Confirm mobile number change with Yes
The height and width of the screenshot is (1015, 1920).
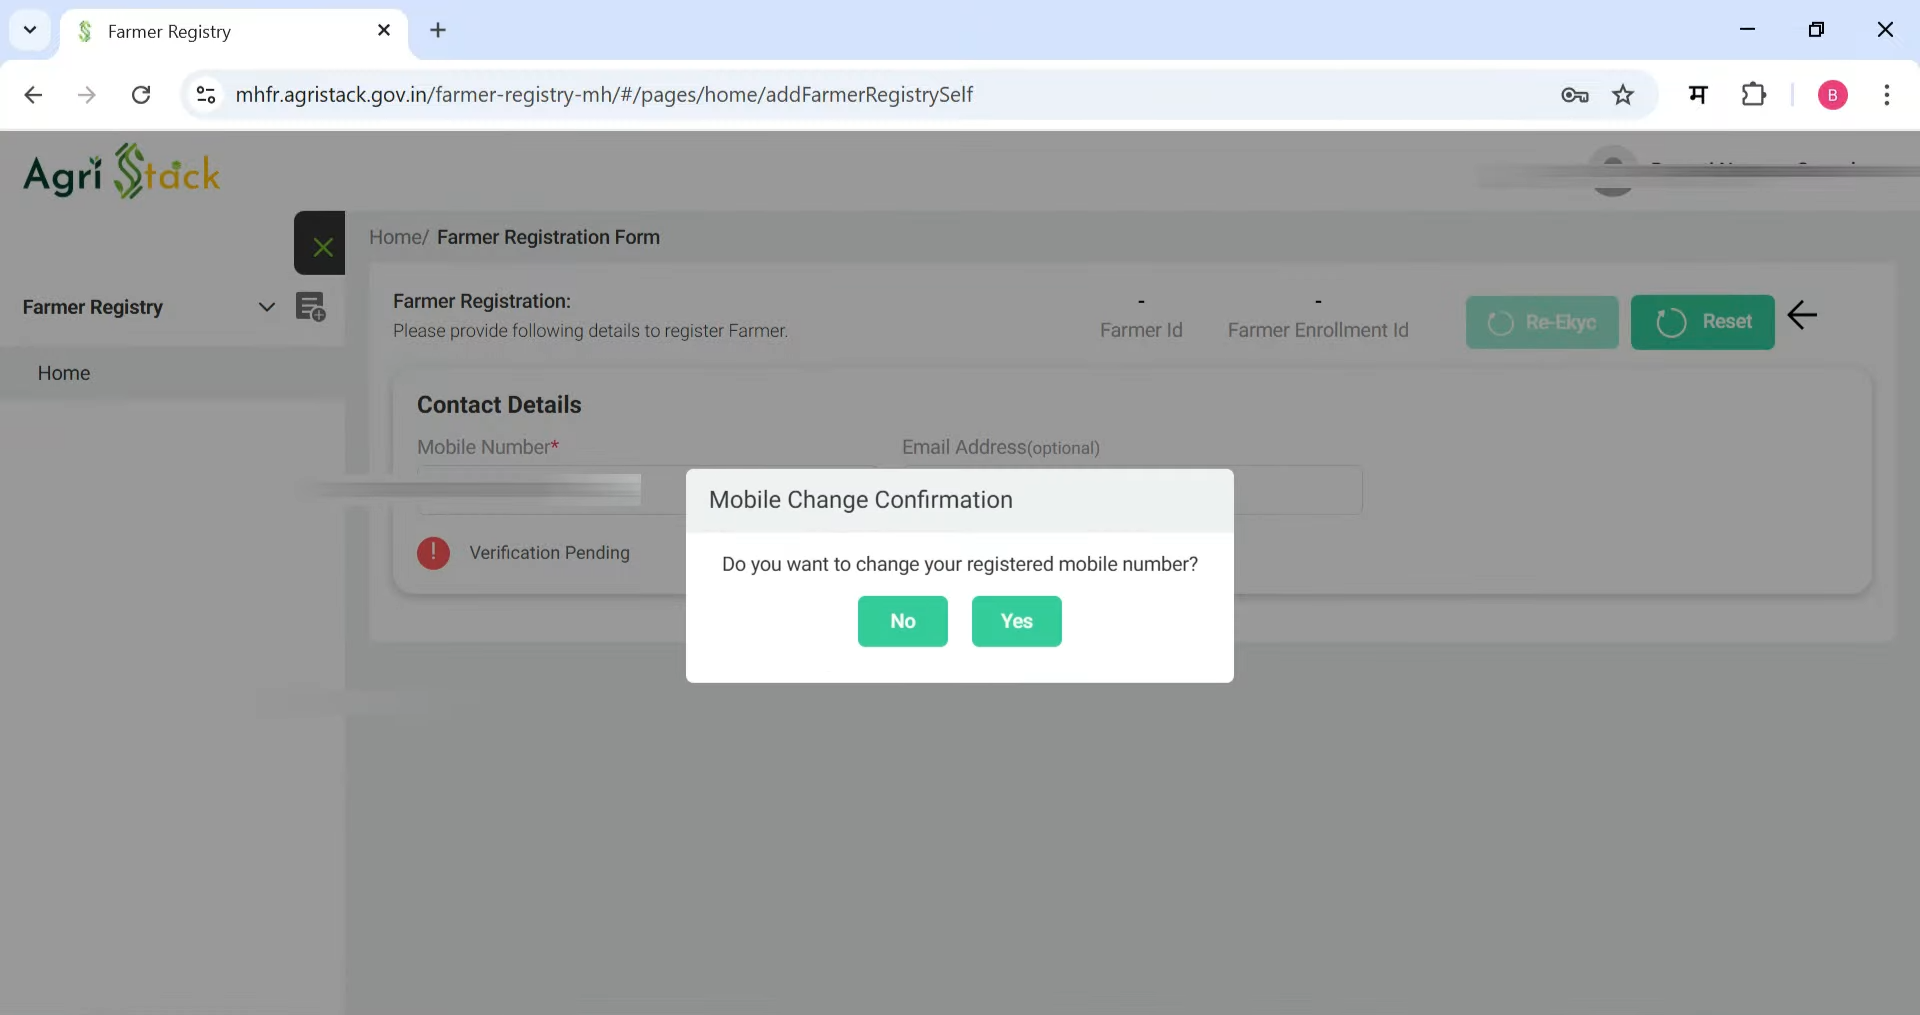tap(1016, 621)
